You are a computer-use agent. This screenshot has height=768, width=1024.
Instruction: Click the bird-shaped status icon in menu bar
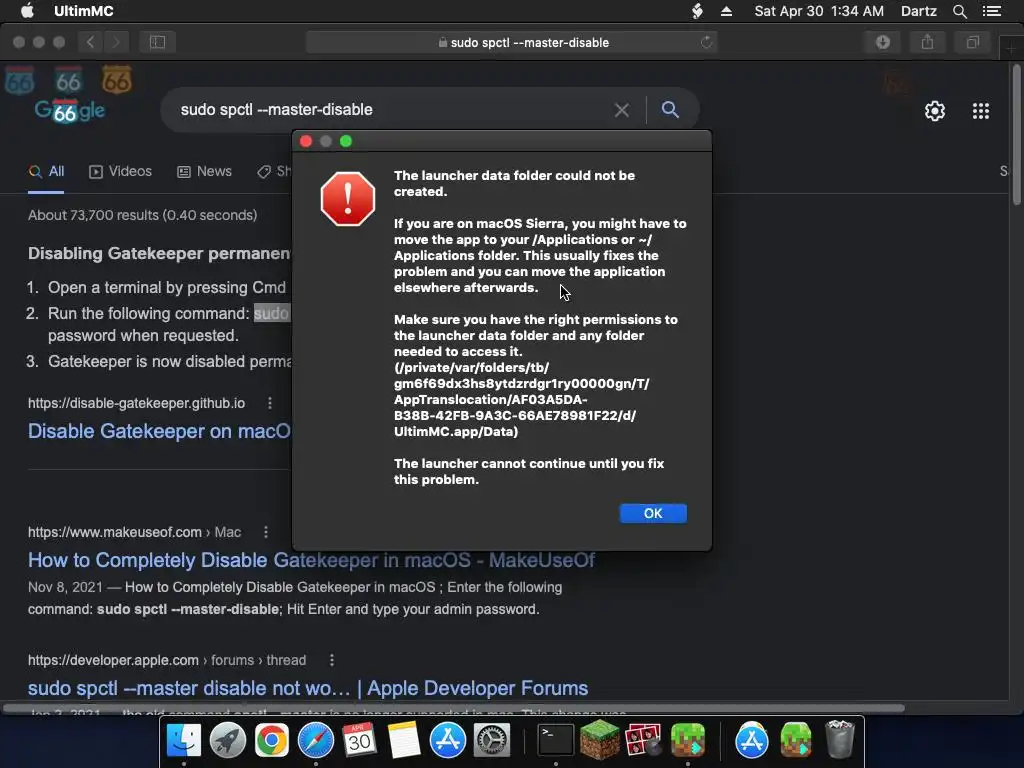[x=697, y=11]
